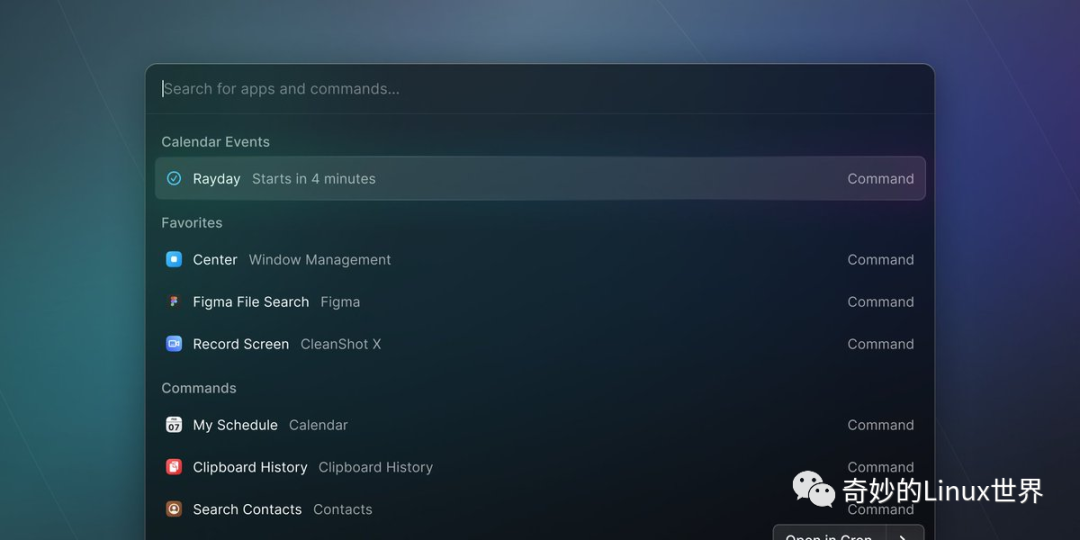1080x540 pixels.
Task: Run the Center command
Action: pos(540,260)
